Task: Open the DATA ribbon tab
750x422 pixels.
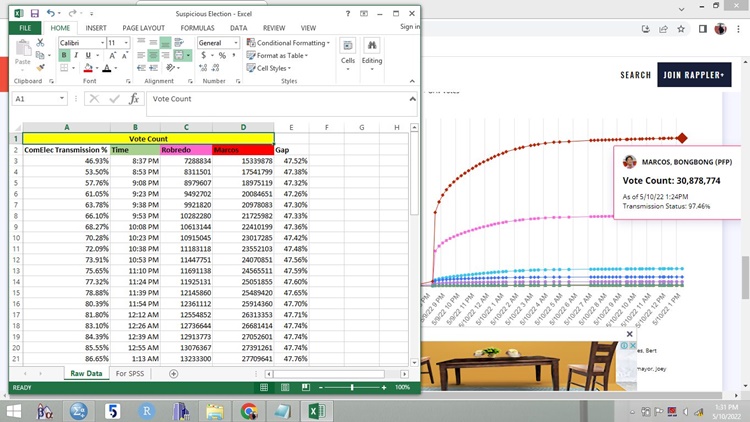Action: 239,28
